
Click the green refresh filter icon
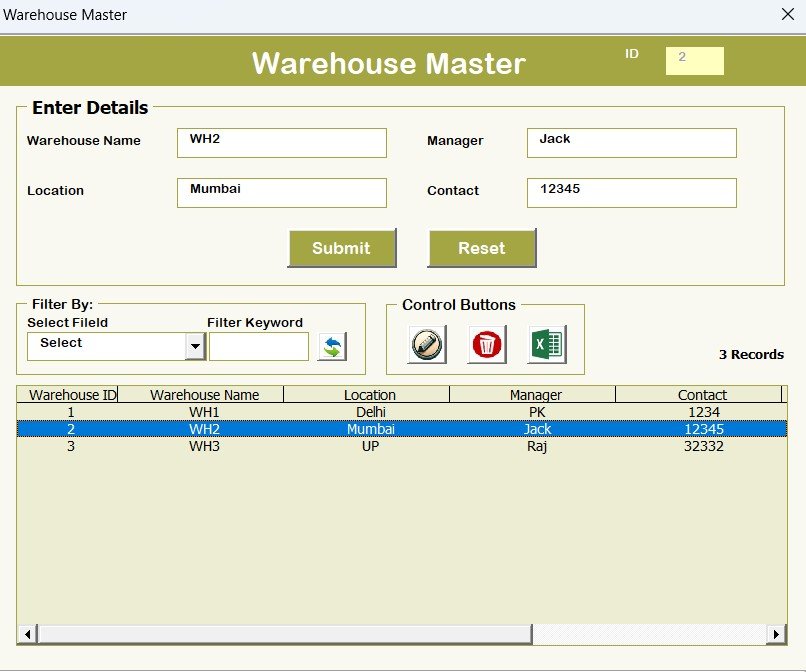(x=332, y=347)
